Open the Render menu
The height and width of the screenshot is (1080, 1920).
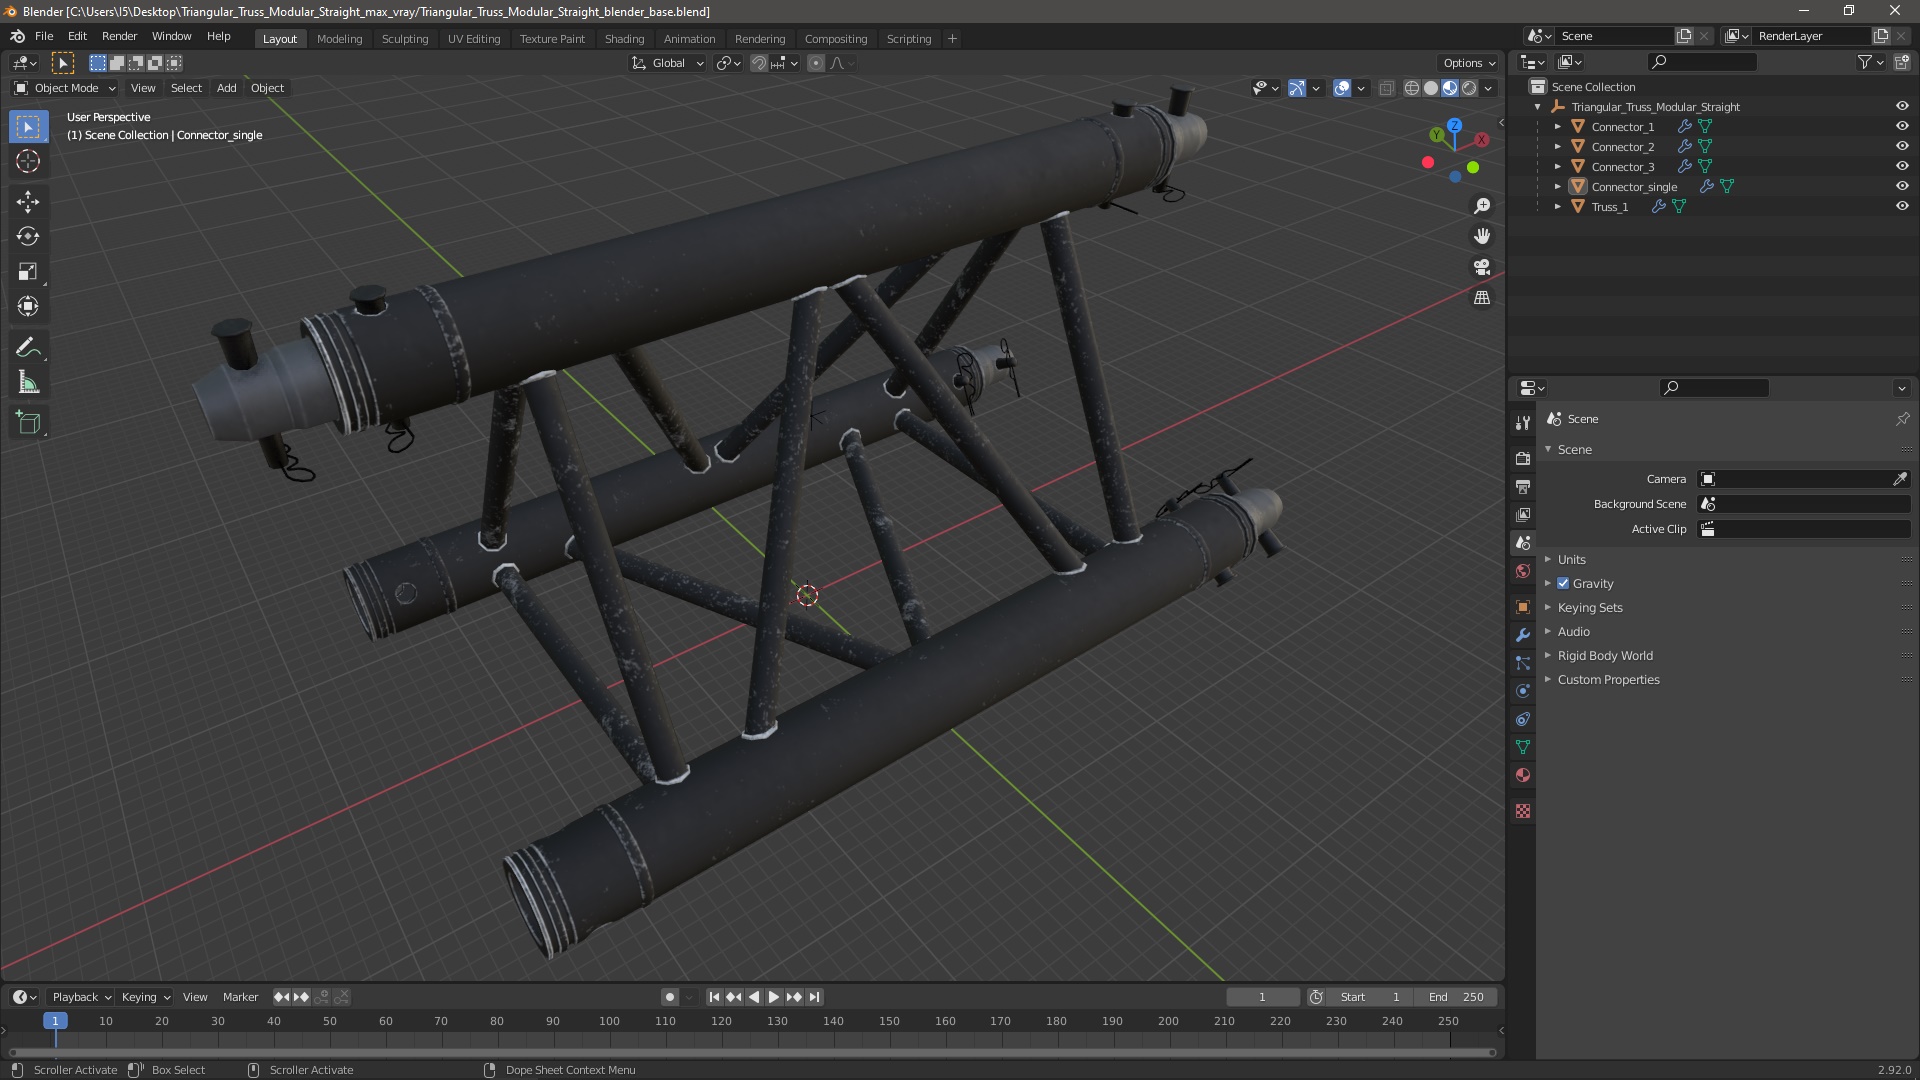coord(119,36)
